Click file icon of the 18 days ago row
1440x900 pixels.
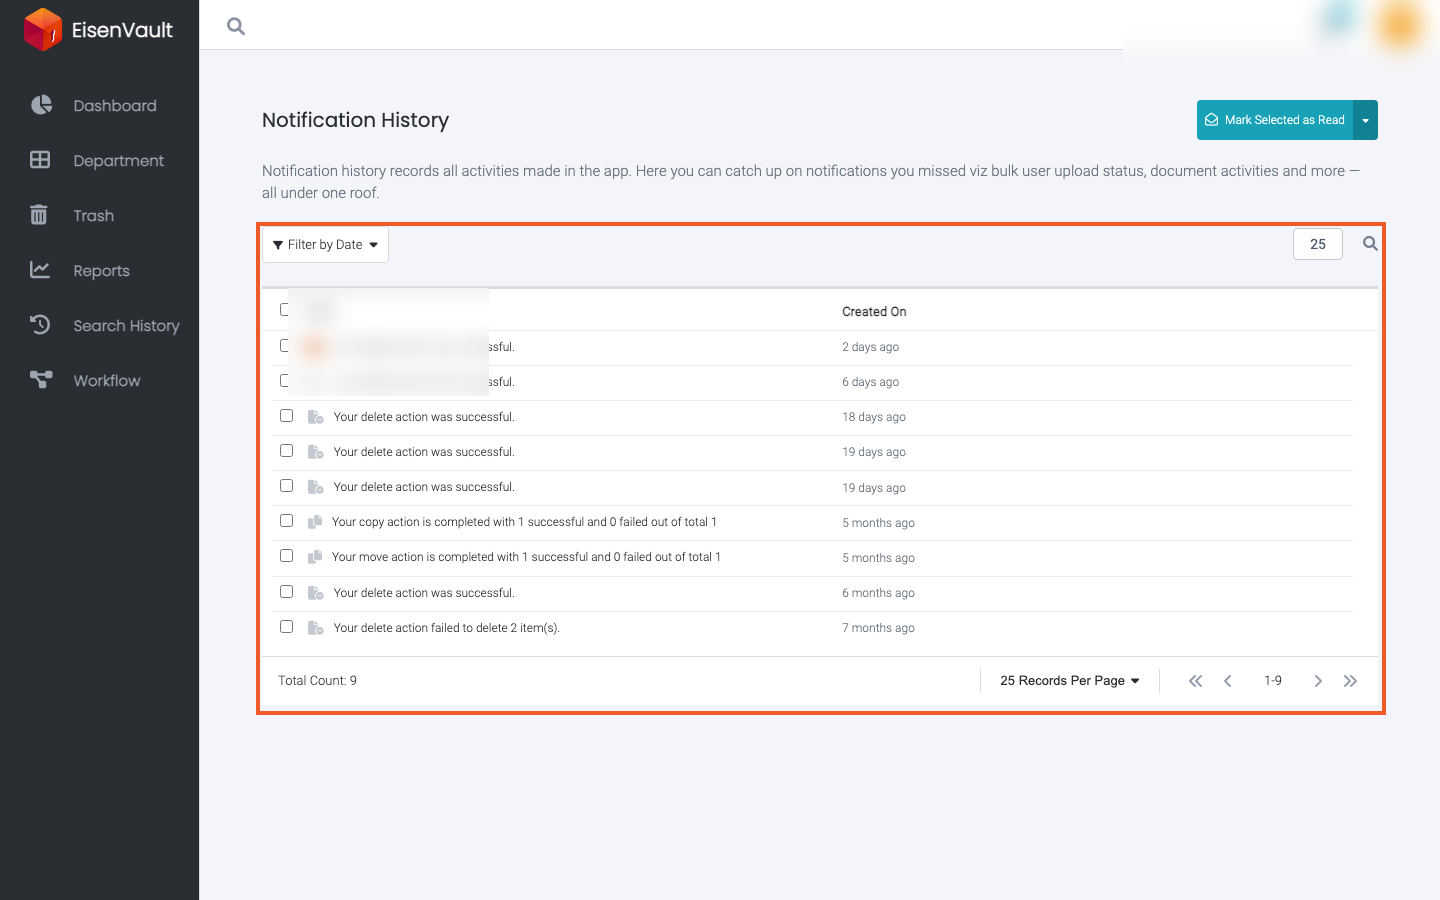point(315,417)
